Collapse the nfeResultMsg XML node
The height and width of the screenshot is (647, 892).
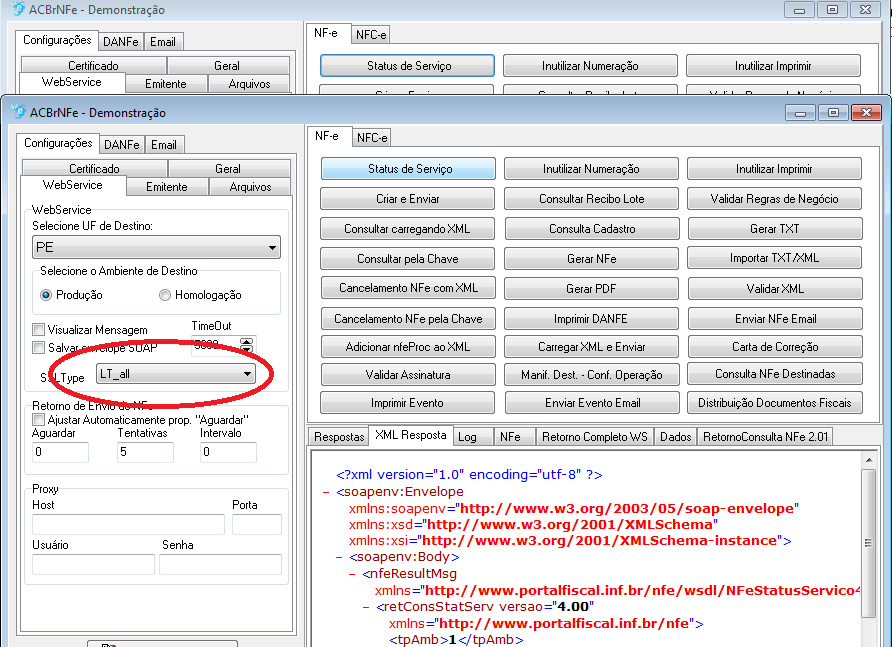pyautogui.click(x=352, y=574)
